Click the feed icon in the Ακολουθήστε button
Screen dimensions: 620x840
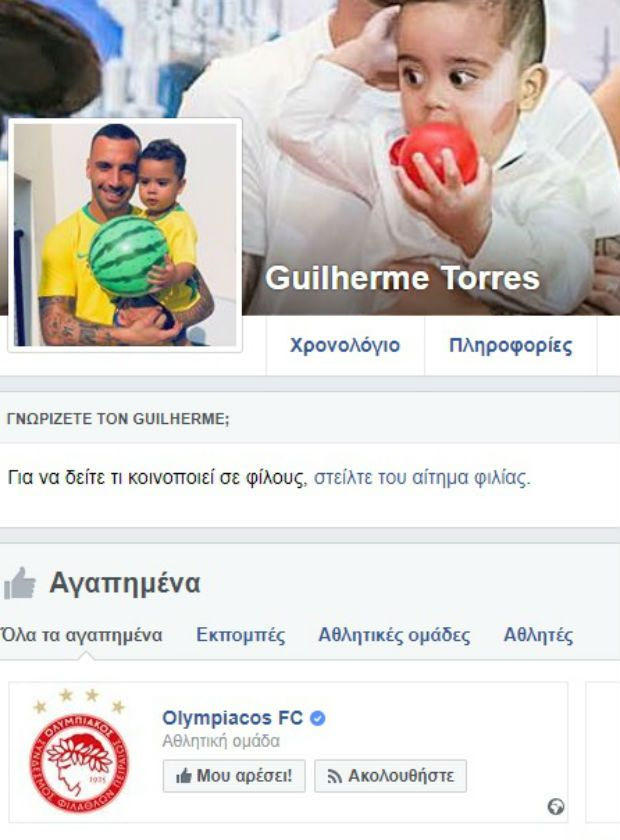(x=335, y=776)
